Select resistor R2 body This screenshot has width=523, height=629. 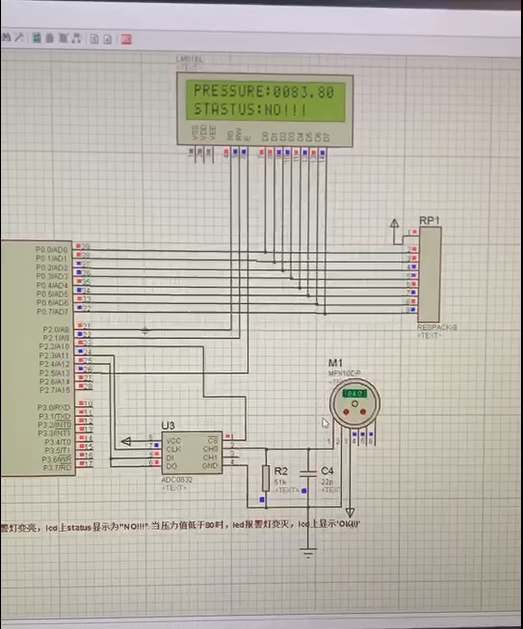(x=266, y=478)
